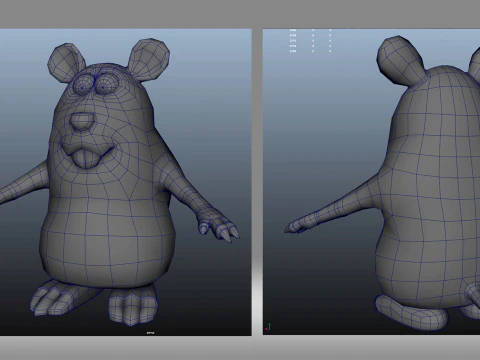Select the back of the body in right viewport
The height and width of the screenshot is (360, 480).
tap(430, 187)
